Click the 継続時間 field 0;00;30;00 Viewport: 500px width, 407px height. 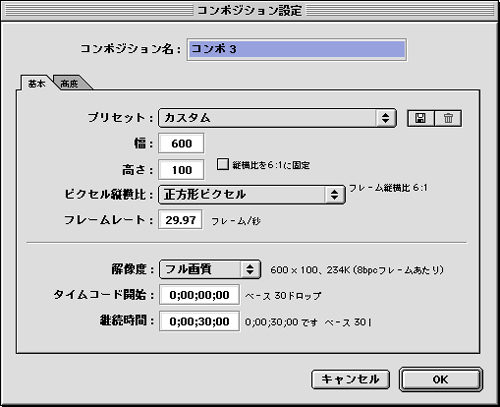[199, 321]
